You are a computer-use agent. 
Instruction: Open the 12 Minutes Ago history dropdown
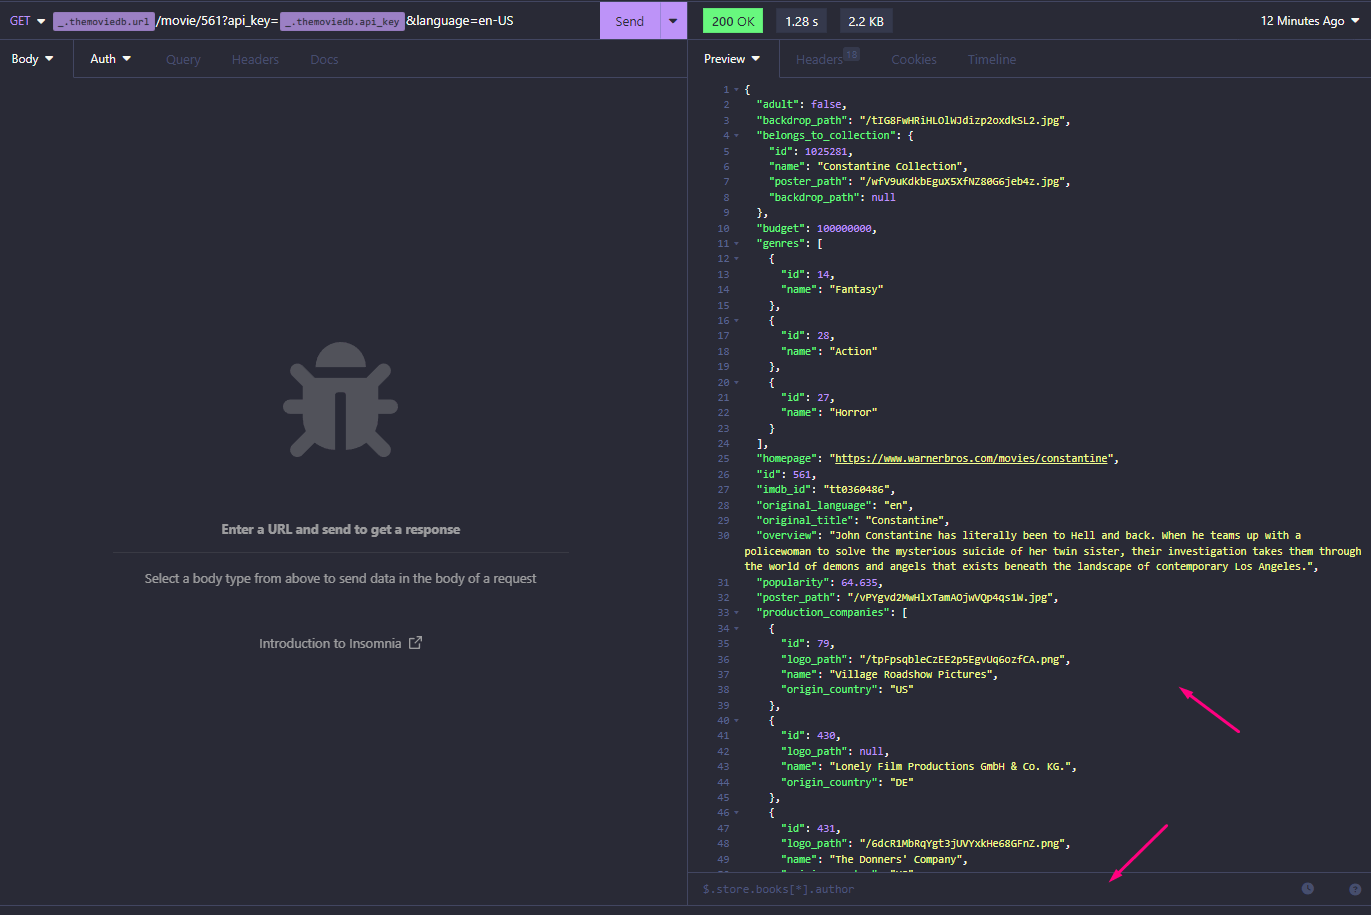[x=1310, y=21]
